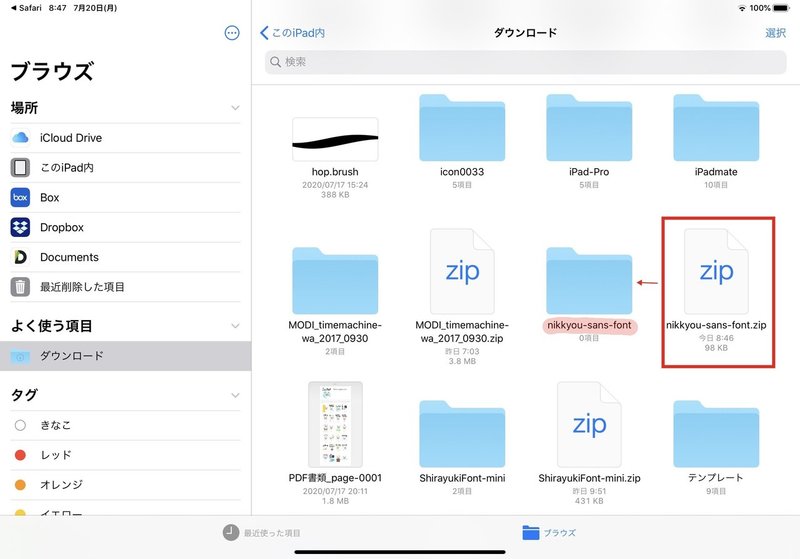The height and width of the screenshot is (559, 800).
Task: Collapse the 場所 section
Action: click(235, 108)
